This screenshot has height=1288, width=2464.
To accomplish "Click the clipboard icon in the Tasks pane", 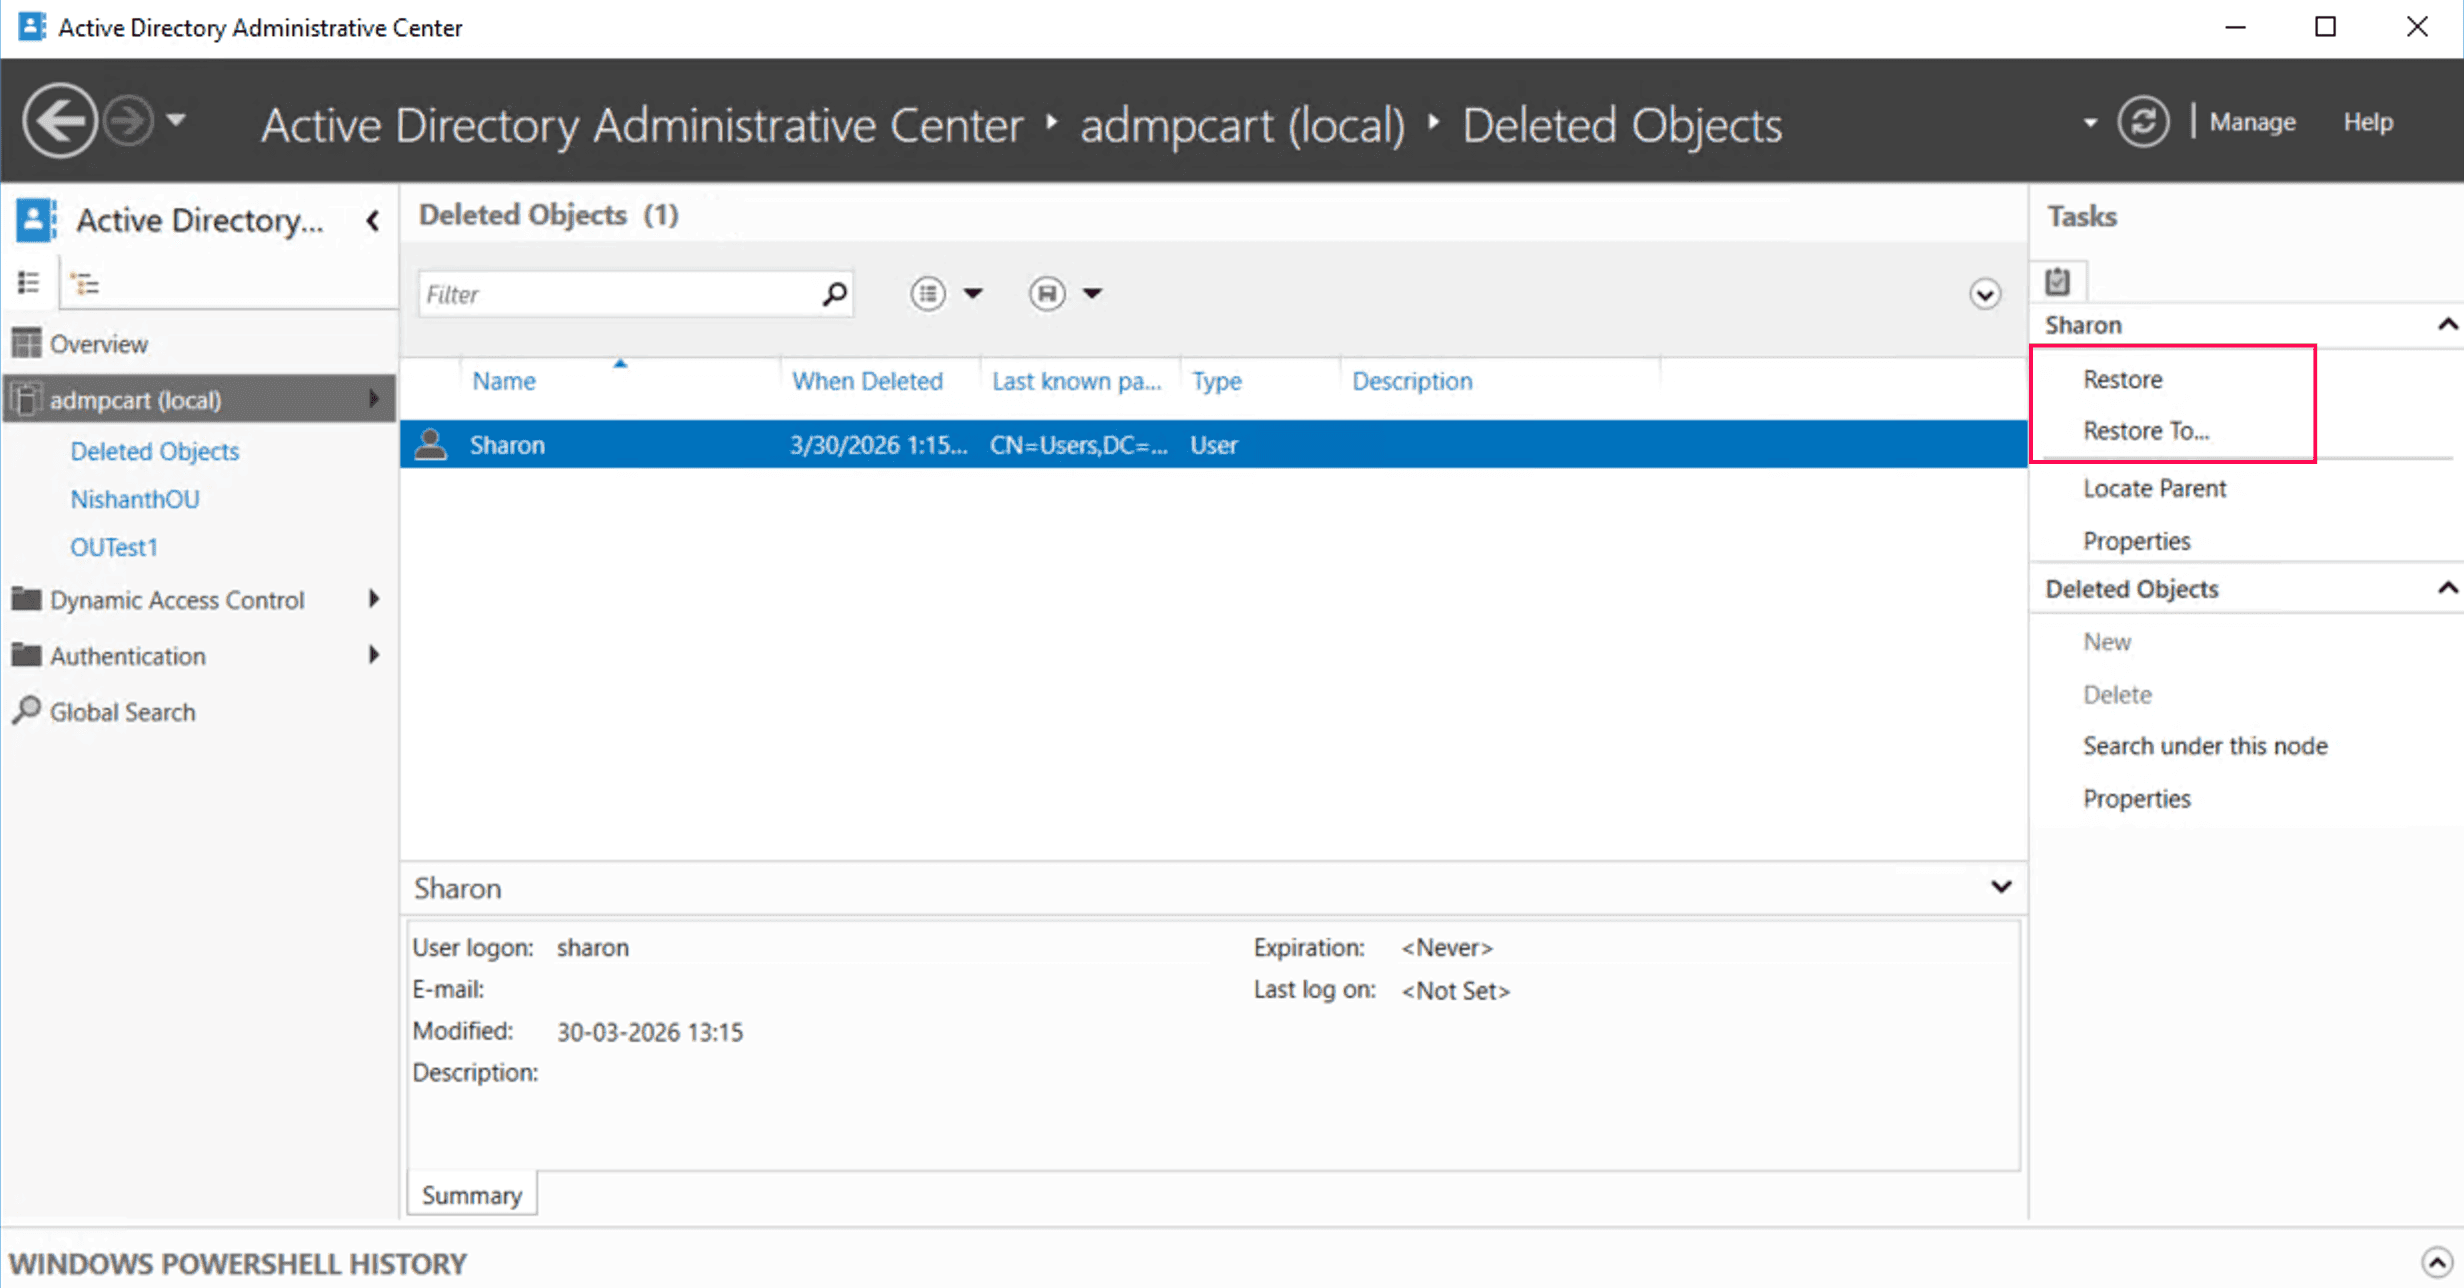I will 2057,281.
